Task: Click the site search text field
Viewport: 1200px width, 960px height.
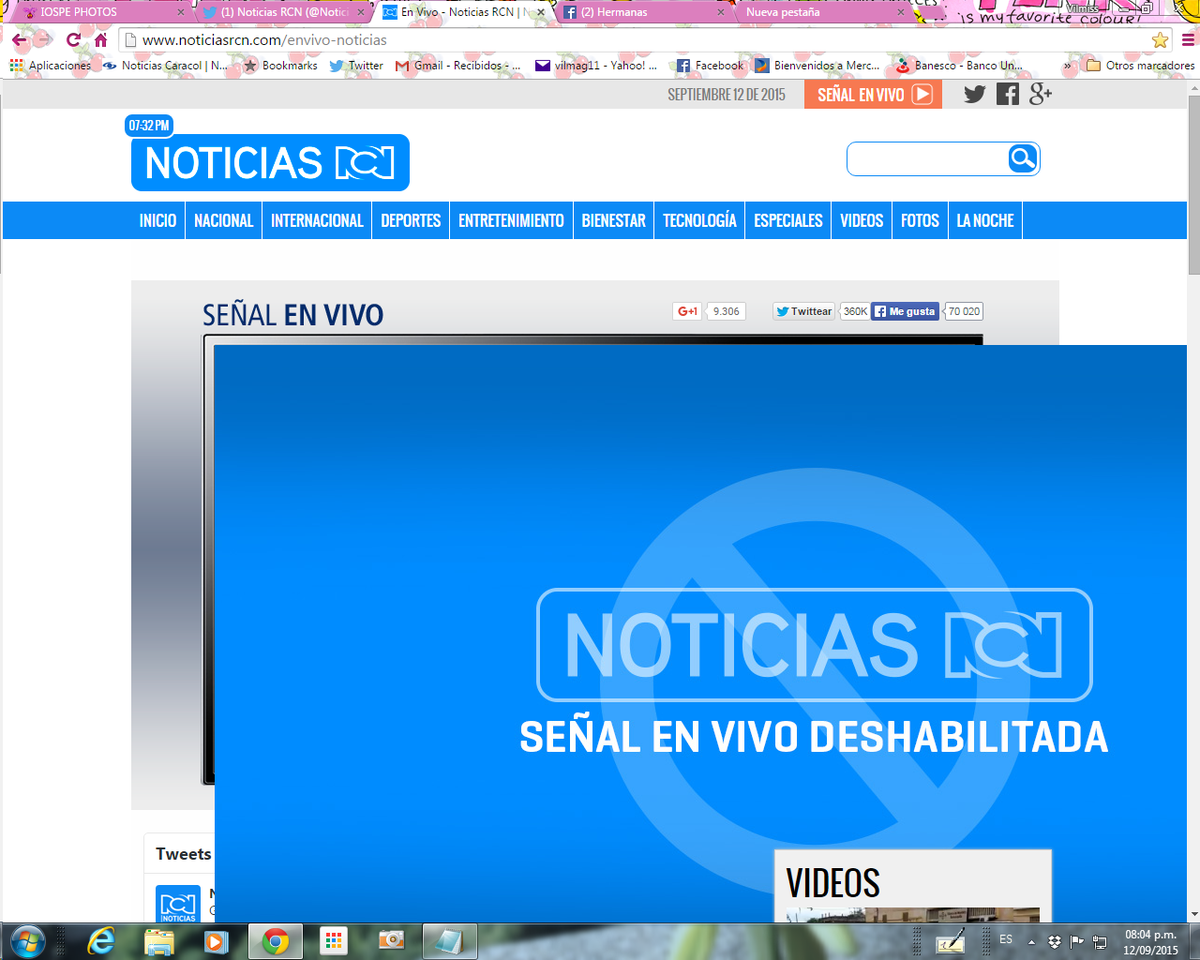Action: pos(927,159)
